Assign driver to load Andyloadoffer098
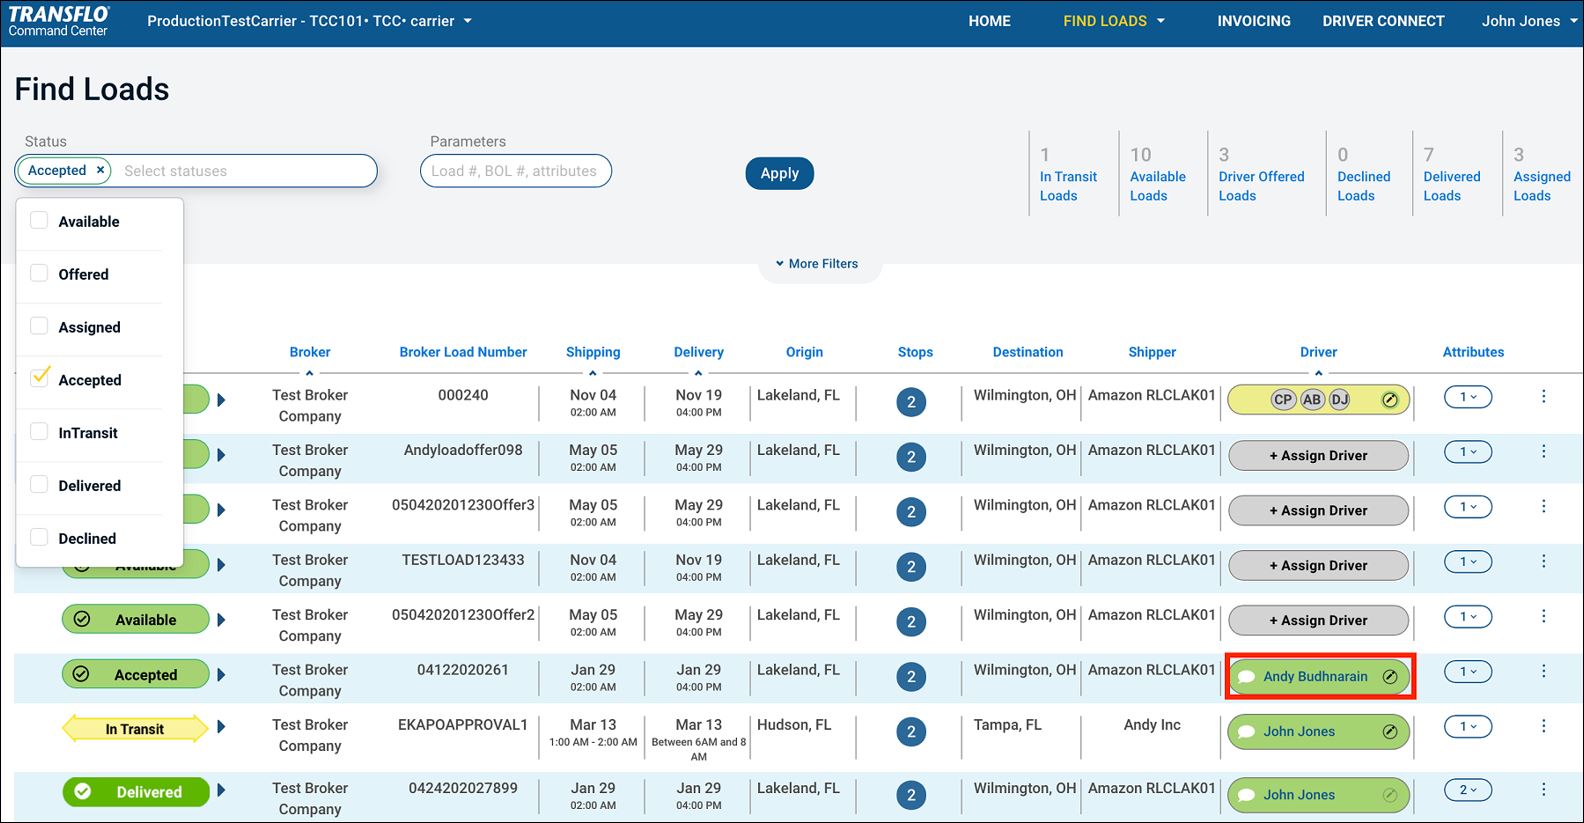1584x823 pixels. (x=1317, y=456)
